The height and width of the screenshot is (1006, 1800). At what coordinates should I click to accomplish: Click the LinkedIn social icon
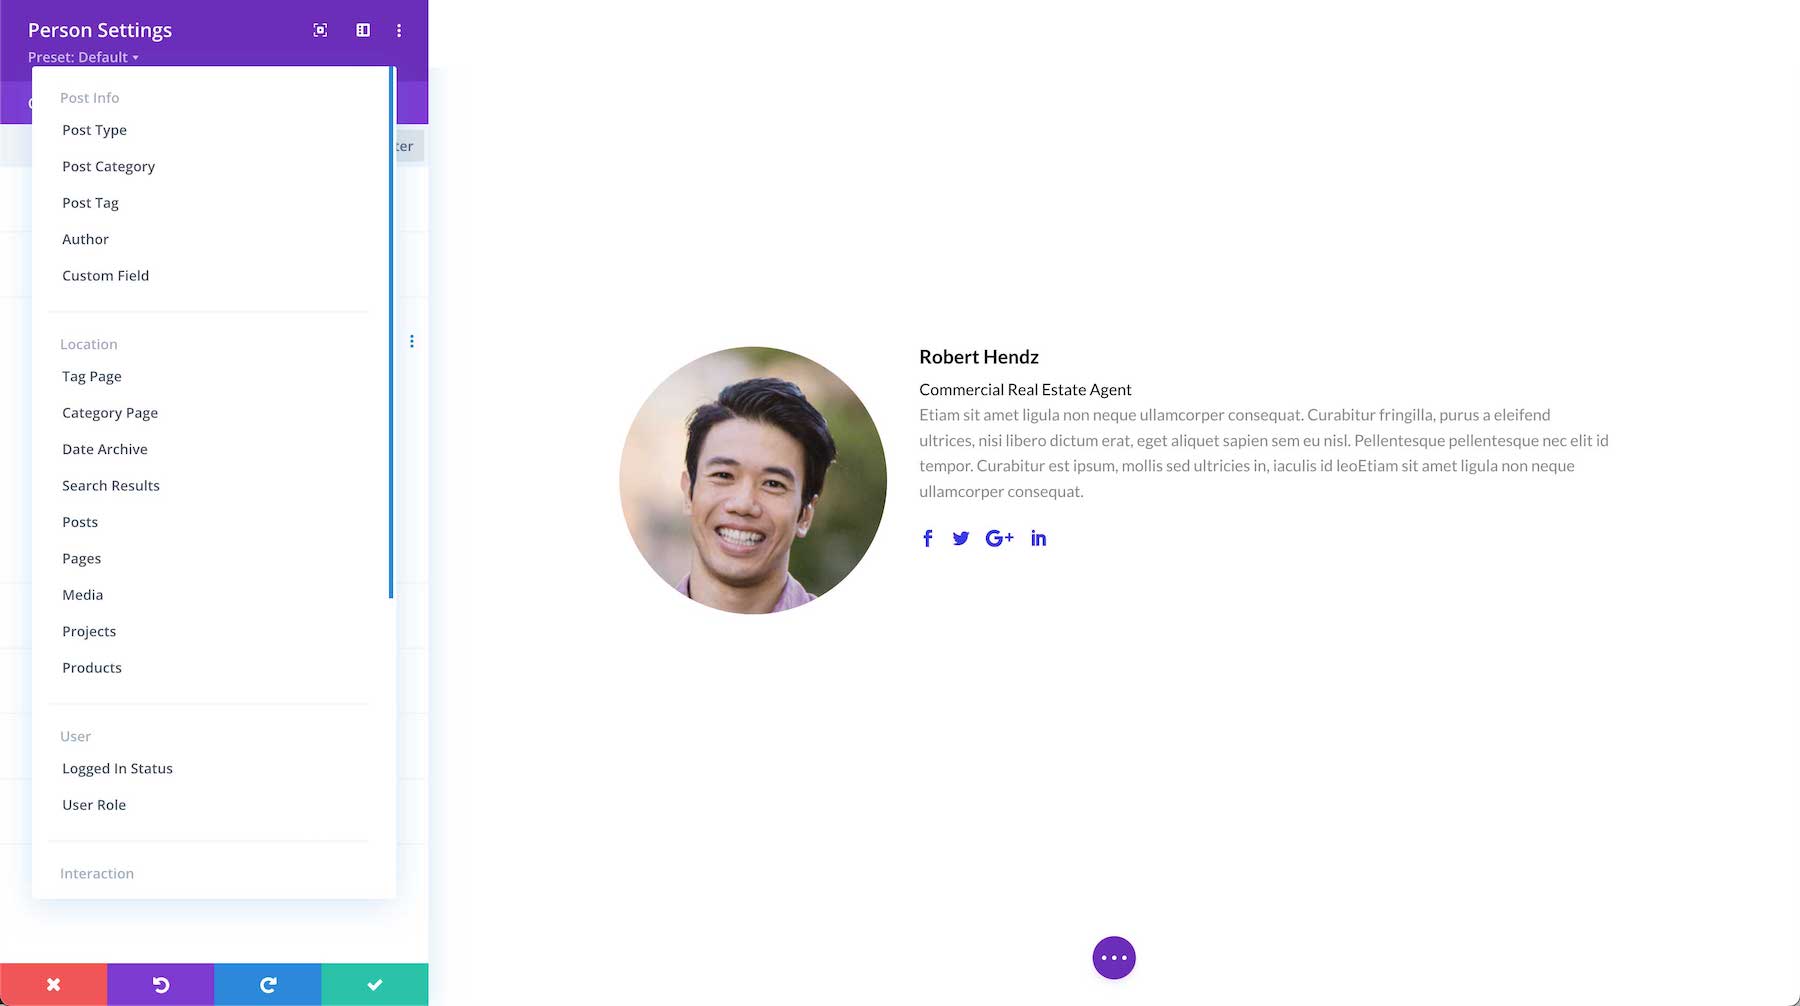pyautogui.click(x=1038, y=537)
